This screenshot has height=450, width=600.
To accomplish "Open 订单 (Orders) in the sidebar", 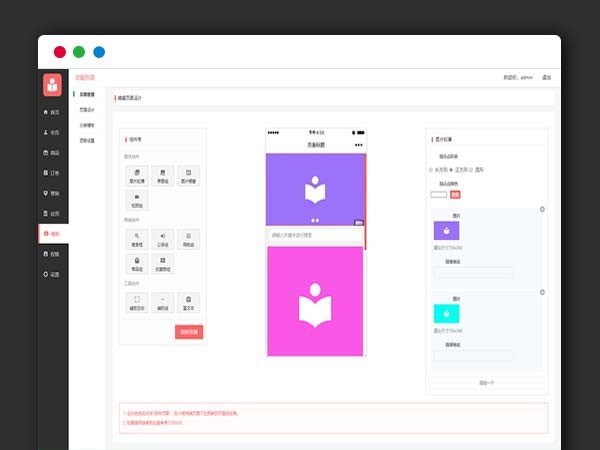I will [x=52, y=173].
